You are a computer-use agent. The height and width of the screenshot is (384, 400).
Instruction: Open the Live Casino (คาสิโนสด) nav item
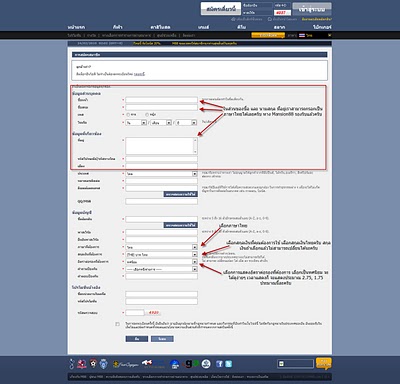point(160,27)
